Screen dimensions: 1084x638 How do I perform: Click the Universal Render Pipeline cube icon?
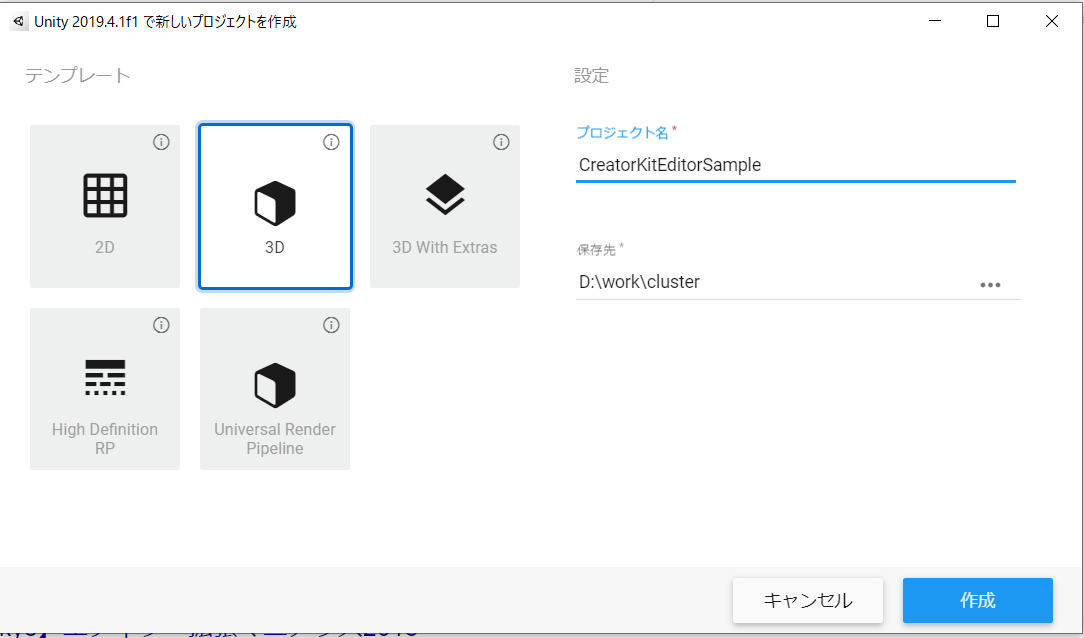pos(275,385)
